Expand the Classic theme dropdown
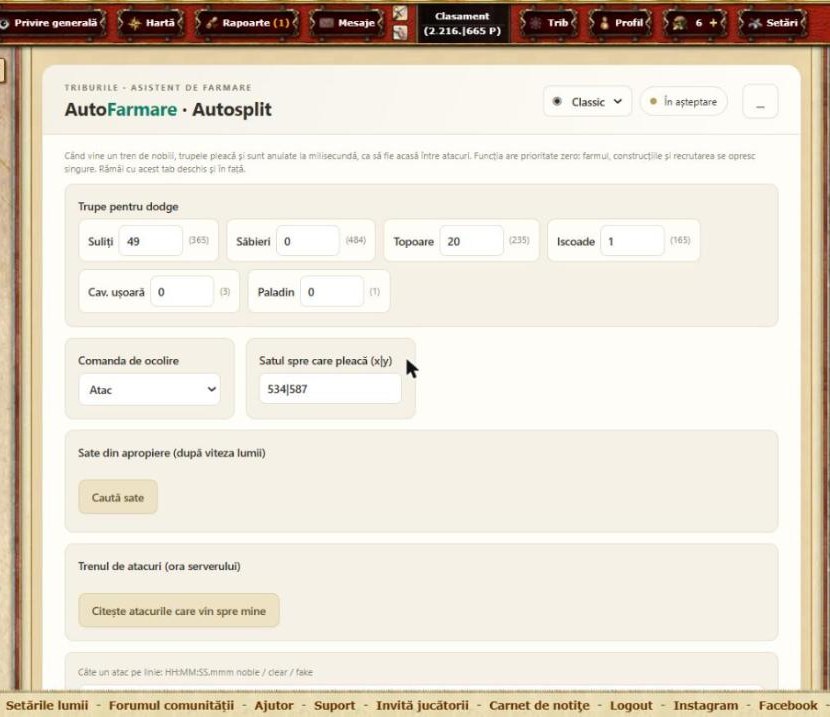 click(588, 102)
